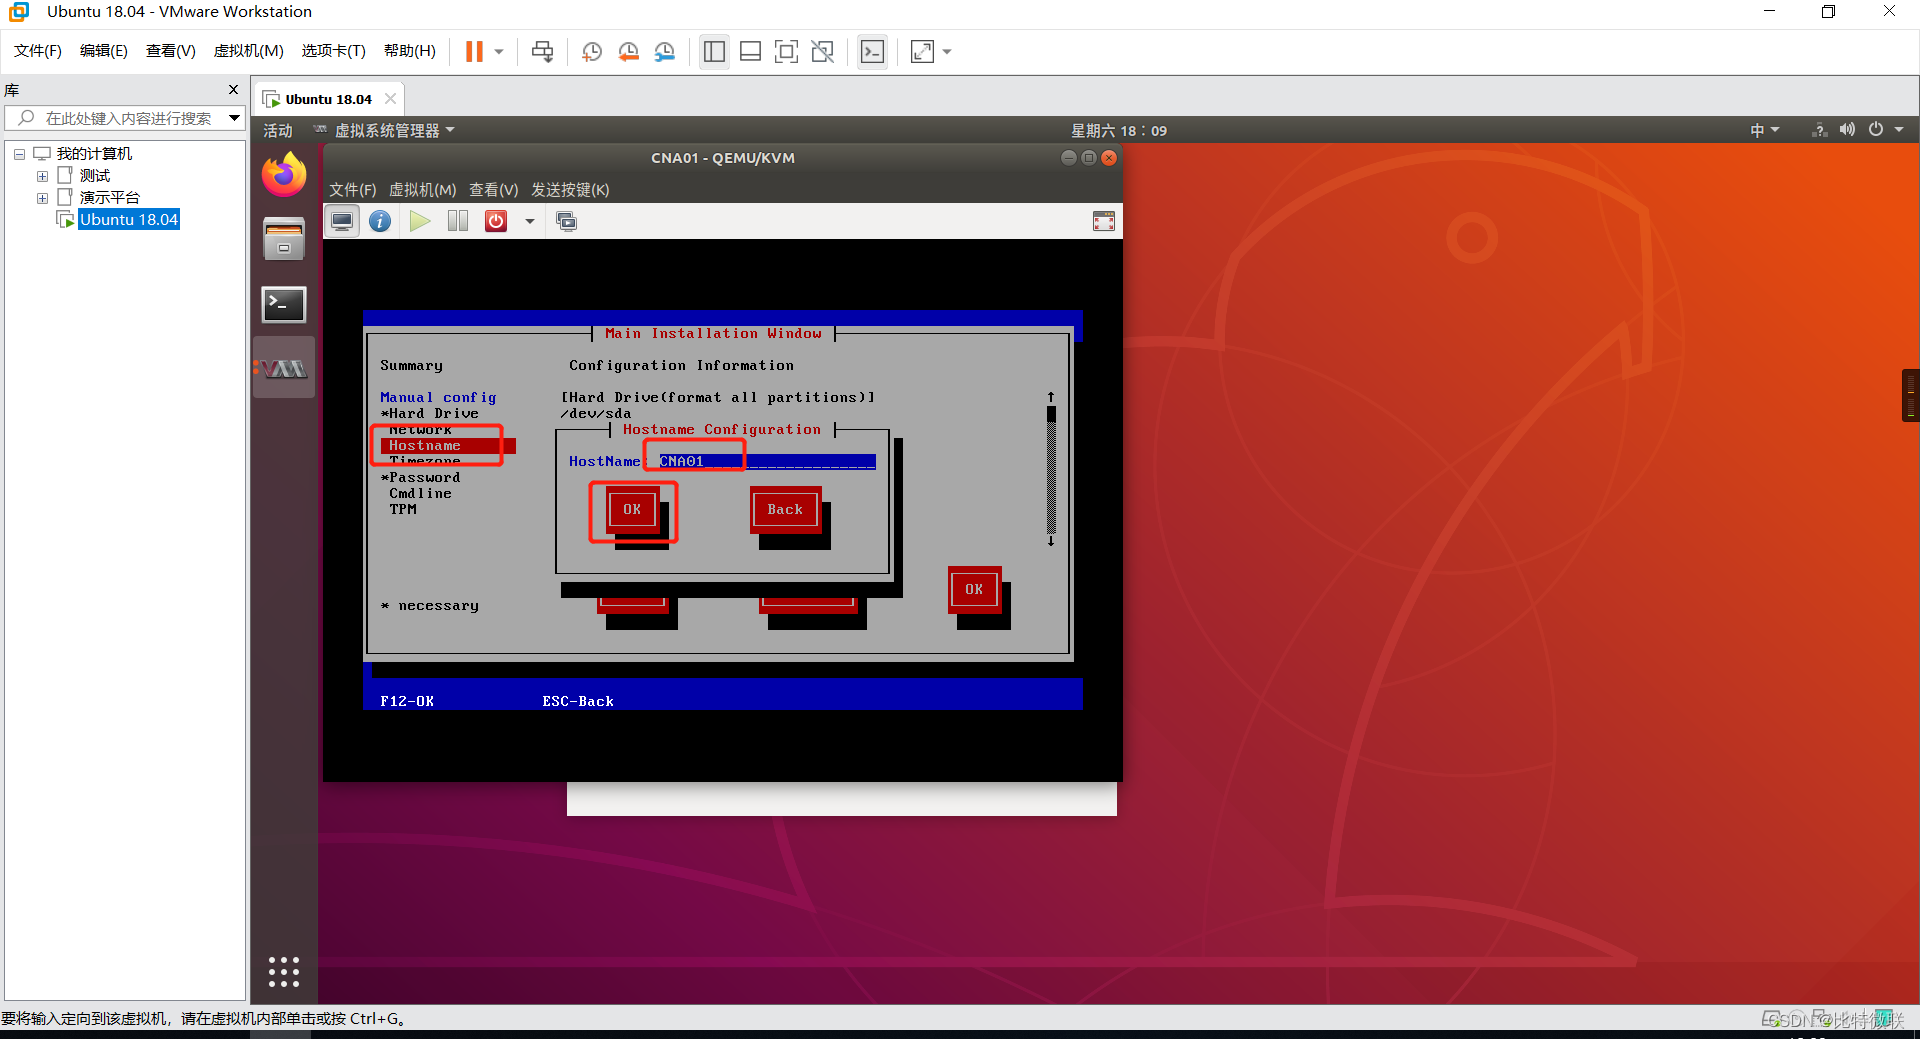Click OK in the Hostname Configuration dialog
1920x1039 pixels.
tap(631, 509)
